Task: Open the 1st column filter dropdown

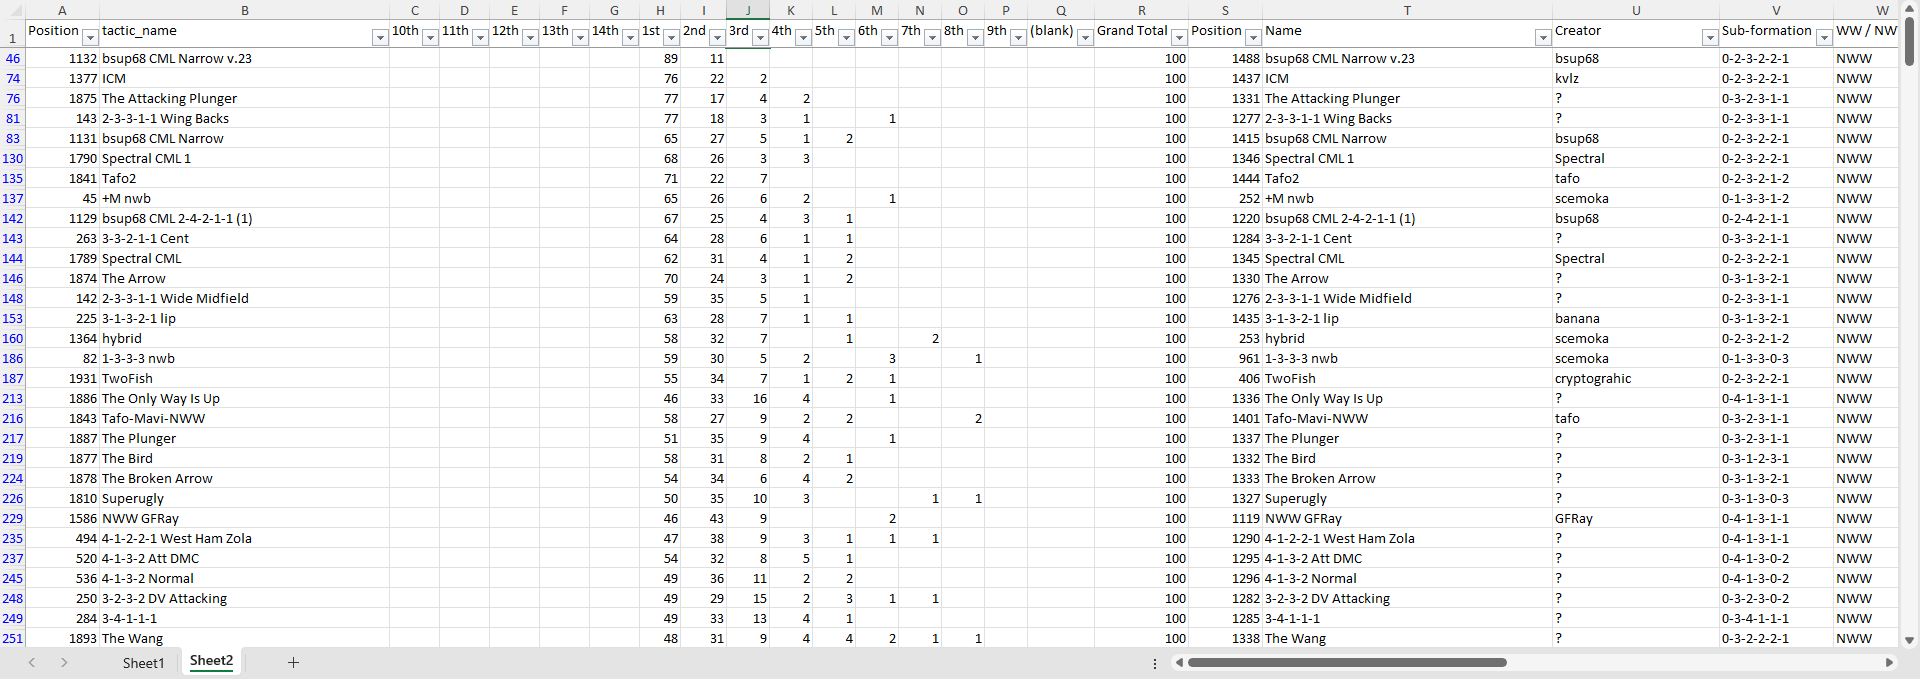Action: point(671,37)
